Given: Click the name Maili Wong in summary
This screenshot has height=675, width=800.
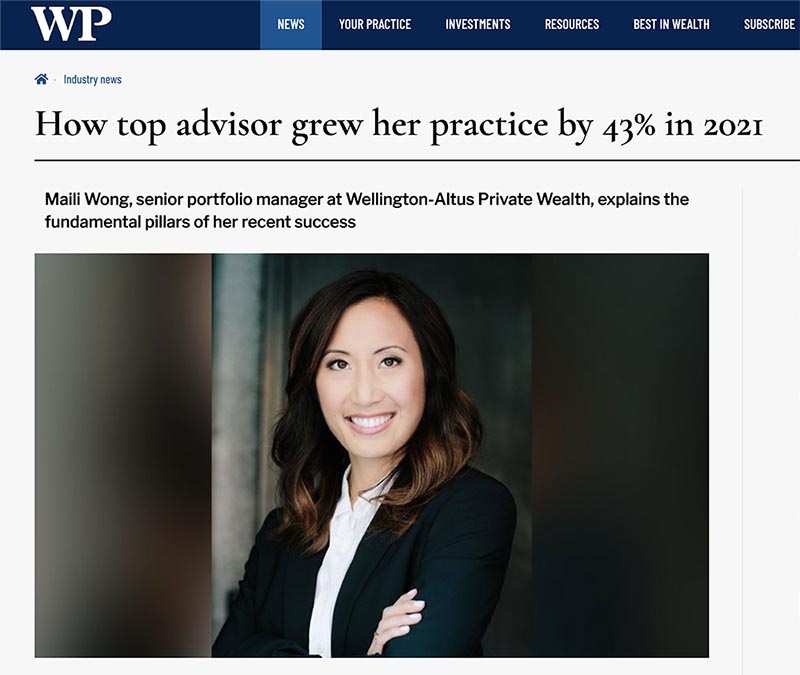Looking at the screenshot, I should coord(87,199).
